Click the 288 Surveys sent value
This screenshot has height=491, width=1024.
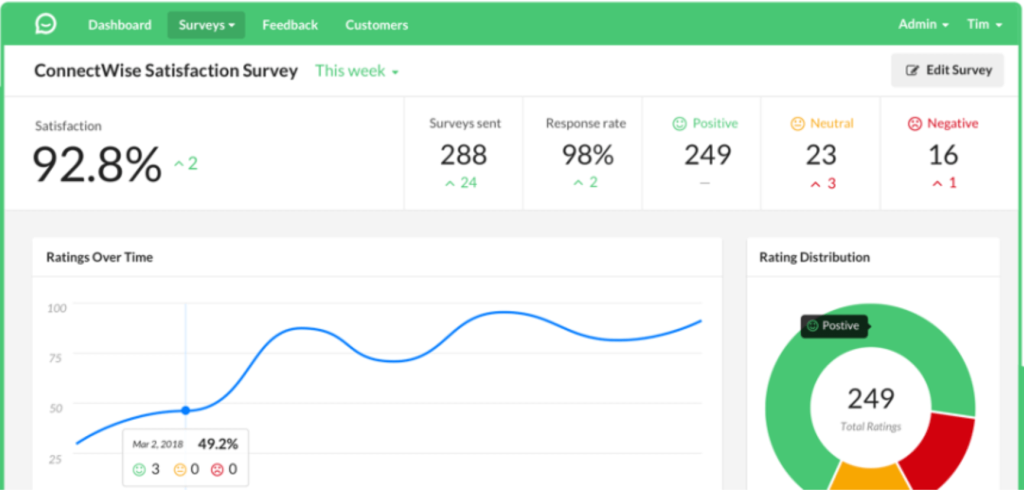click(x=463, y=155)
